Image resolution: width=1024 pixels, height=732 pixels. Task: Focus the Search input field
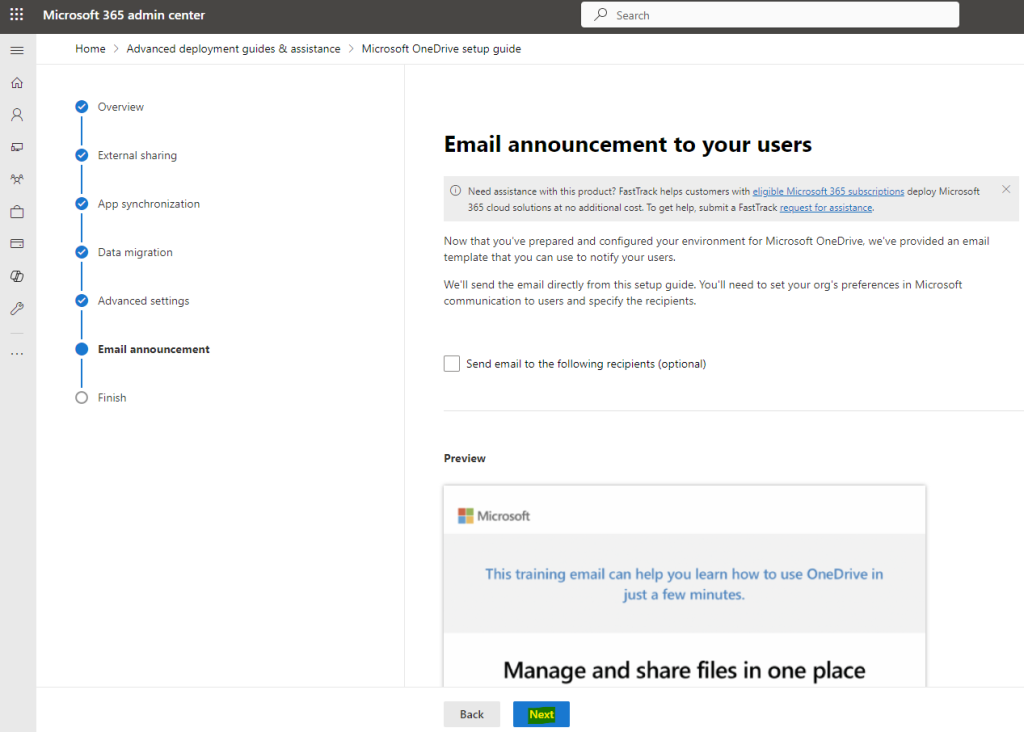click(770, 14)
